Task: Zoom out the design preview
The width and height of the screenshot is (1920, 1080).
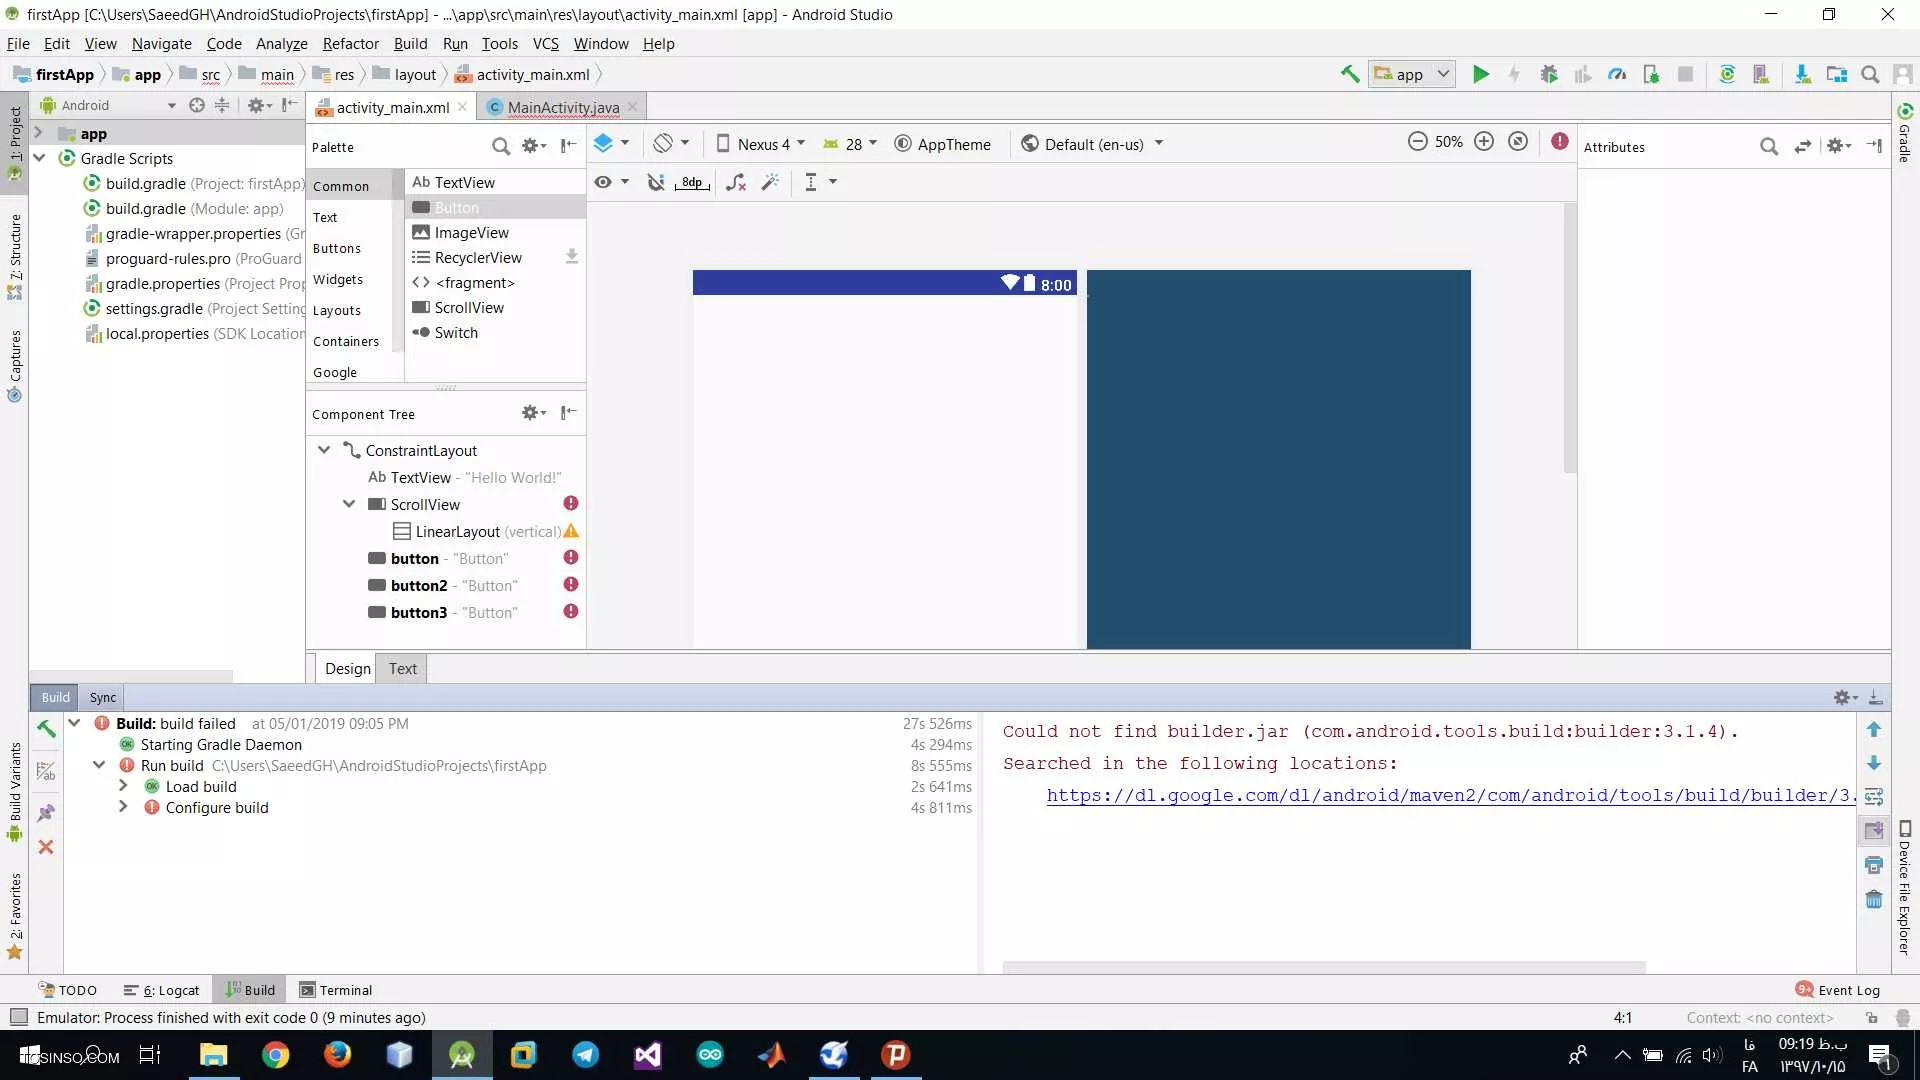Action: (1417, 142)
